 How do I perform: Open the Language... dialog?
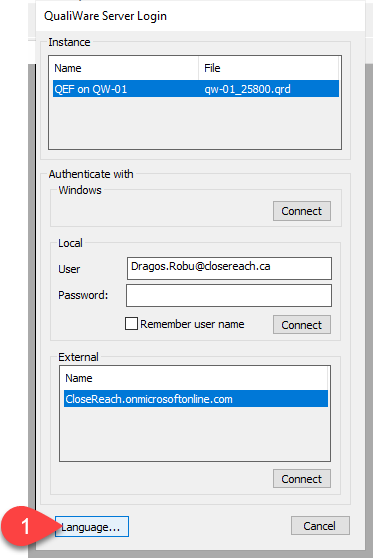click(x=92, y=527)
